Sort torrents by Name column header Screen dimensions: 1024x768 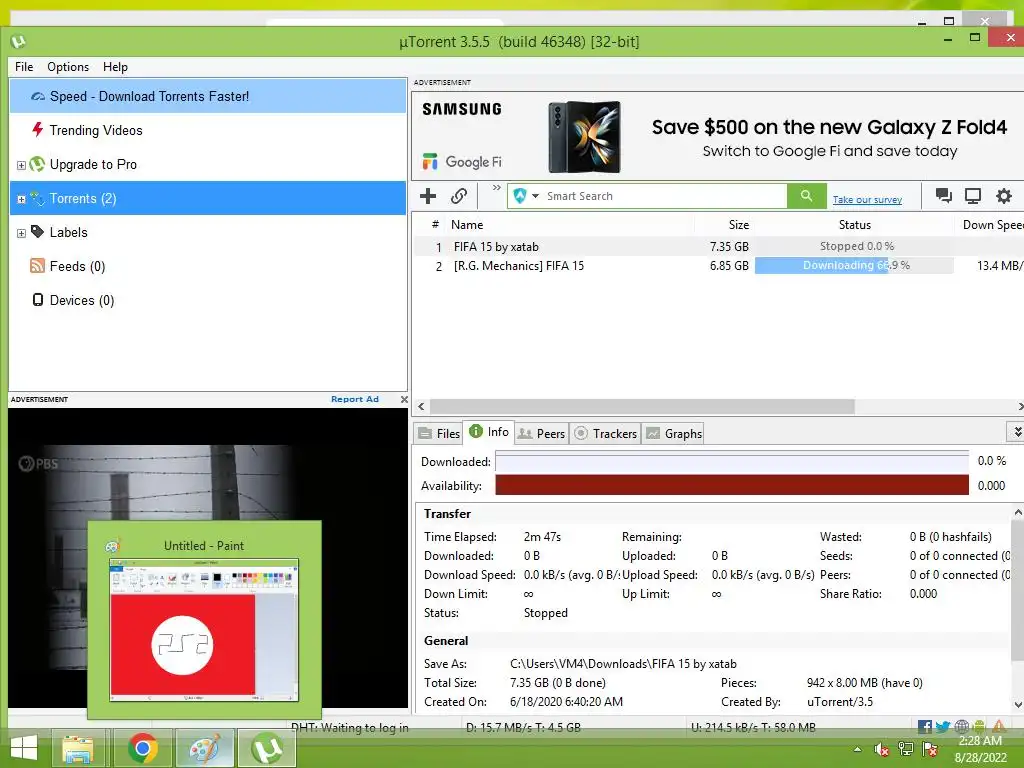569,225
